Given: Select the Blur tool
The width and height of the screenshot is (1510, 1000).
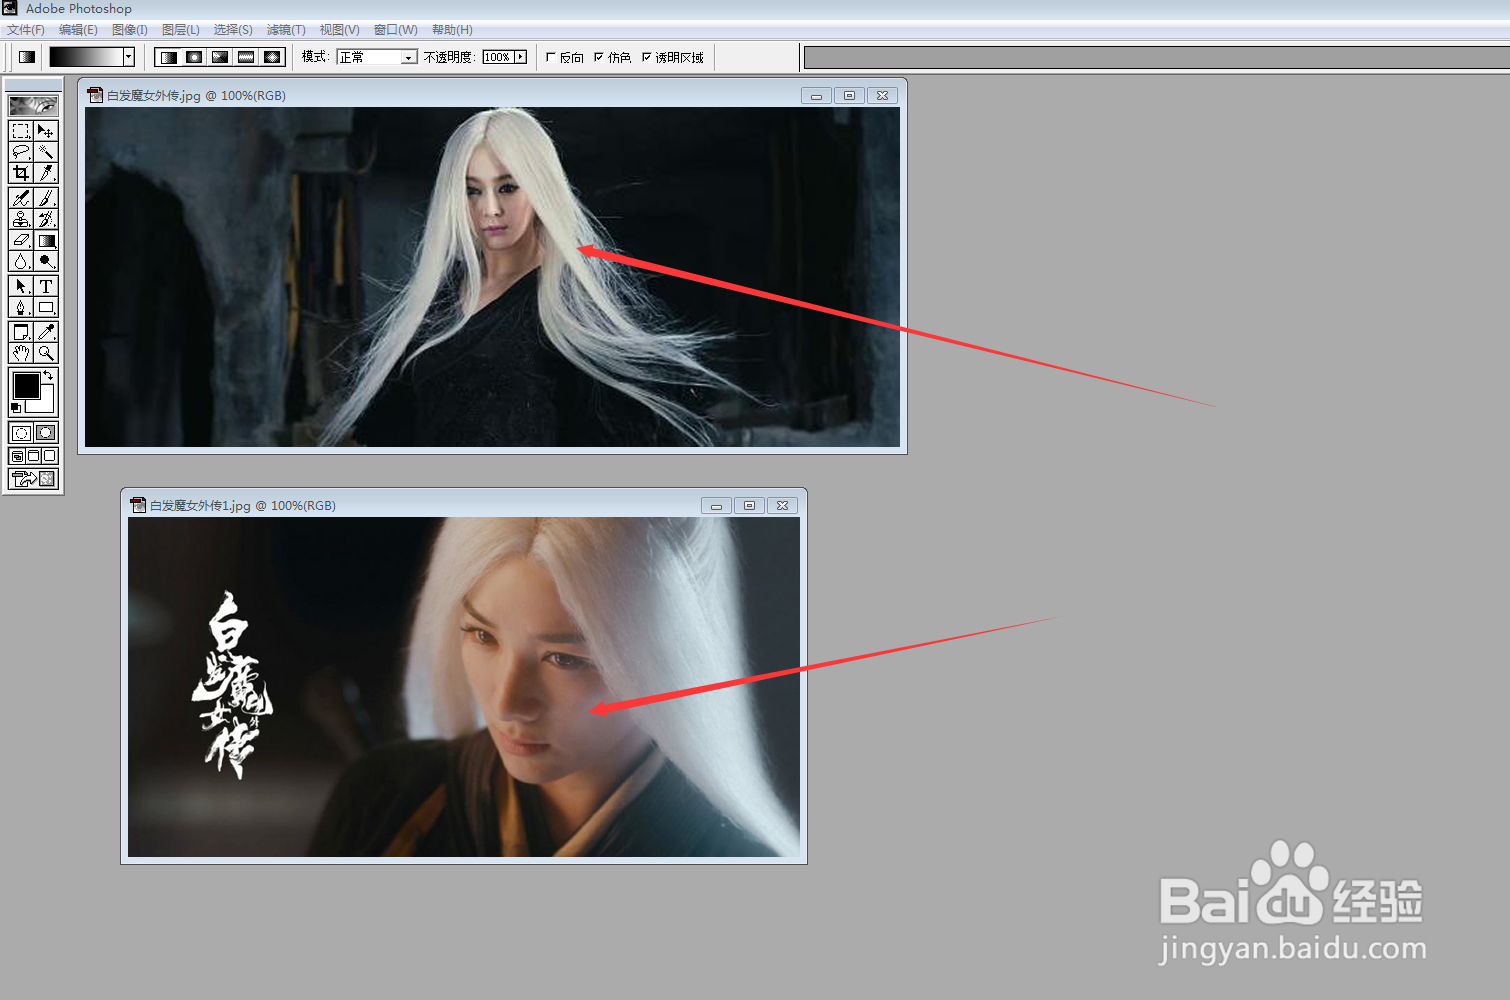Looking at the screenshot, I should pos(21,261).
